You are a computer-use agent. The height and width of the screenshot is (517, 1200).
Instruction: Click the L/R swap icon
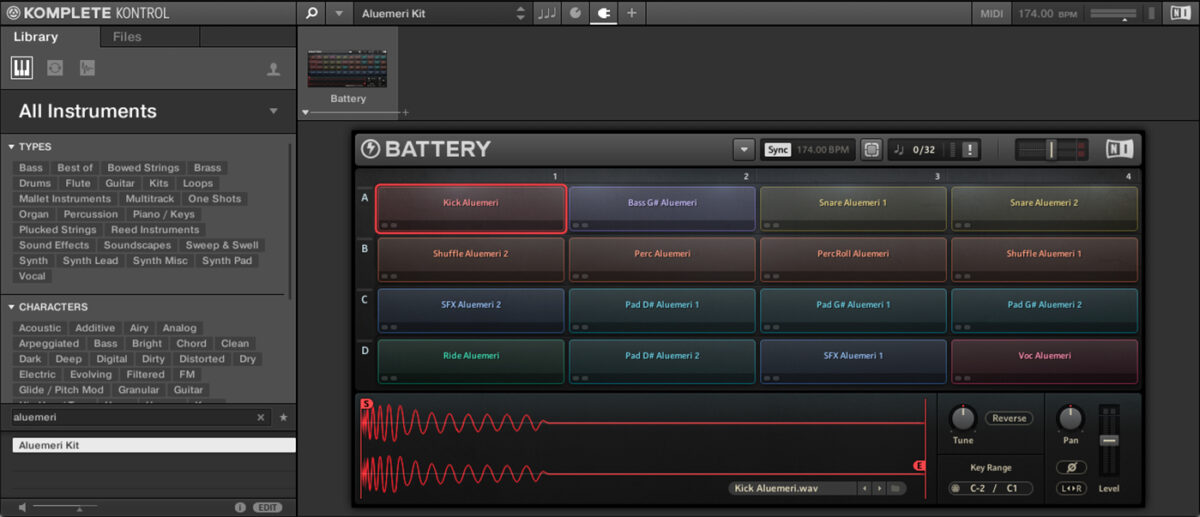1071,488
